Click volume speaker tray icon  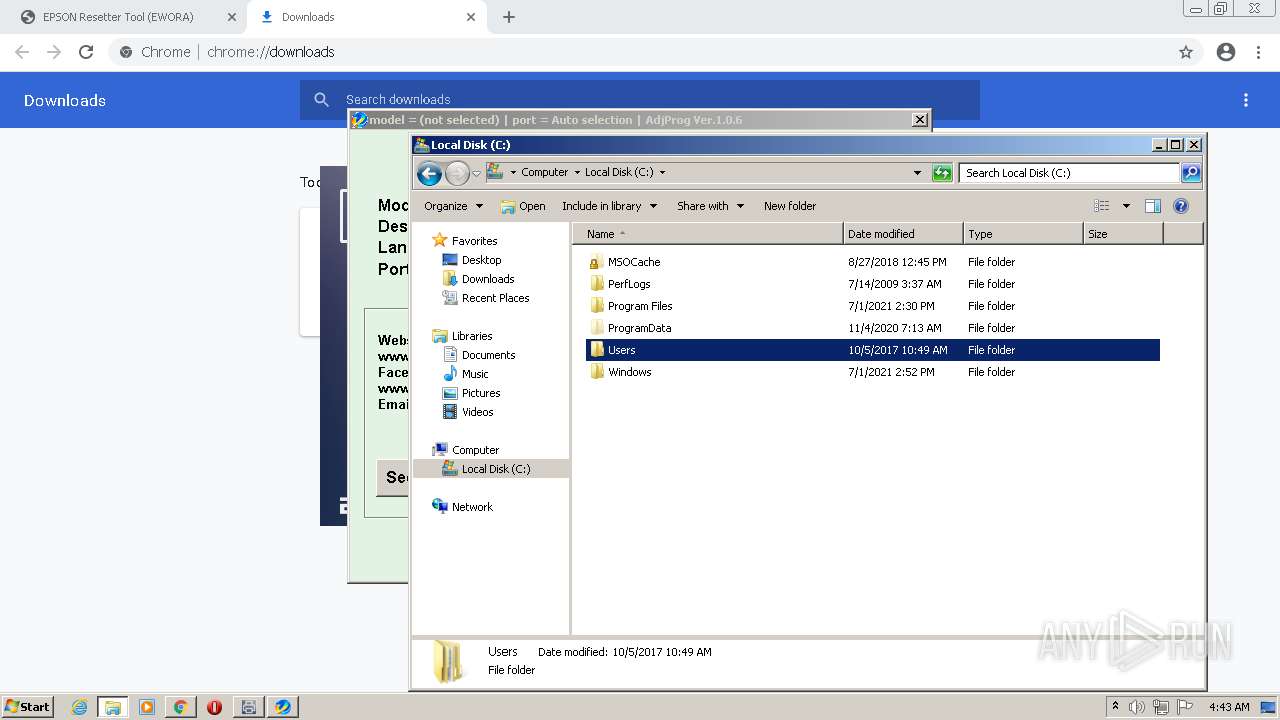1137,707
